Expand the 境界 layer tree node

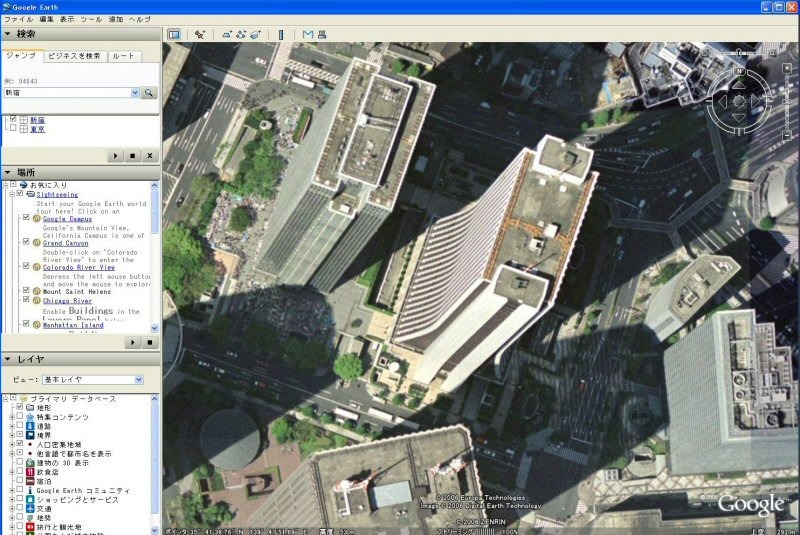click(12, 436)
